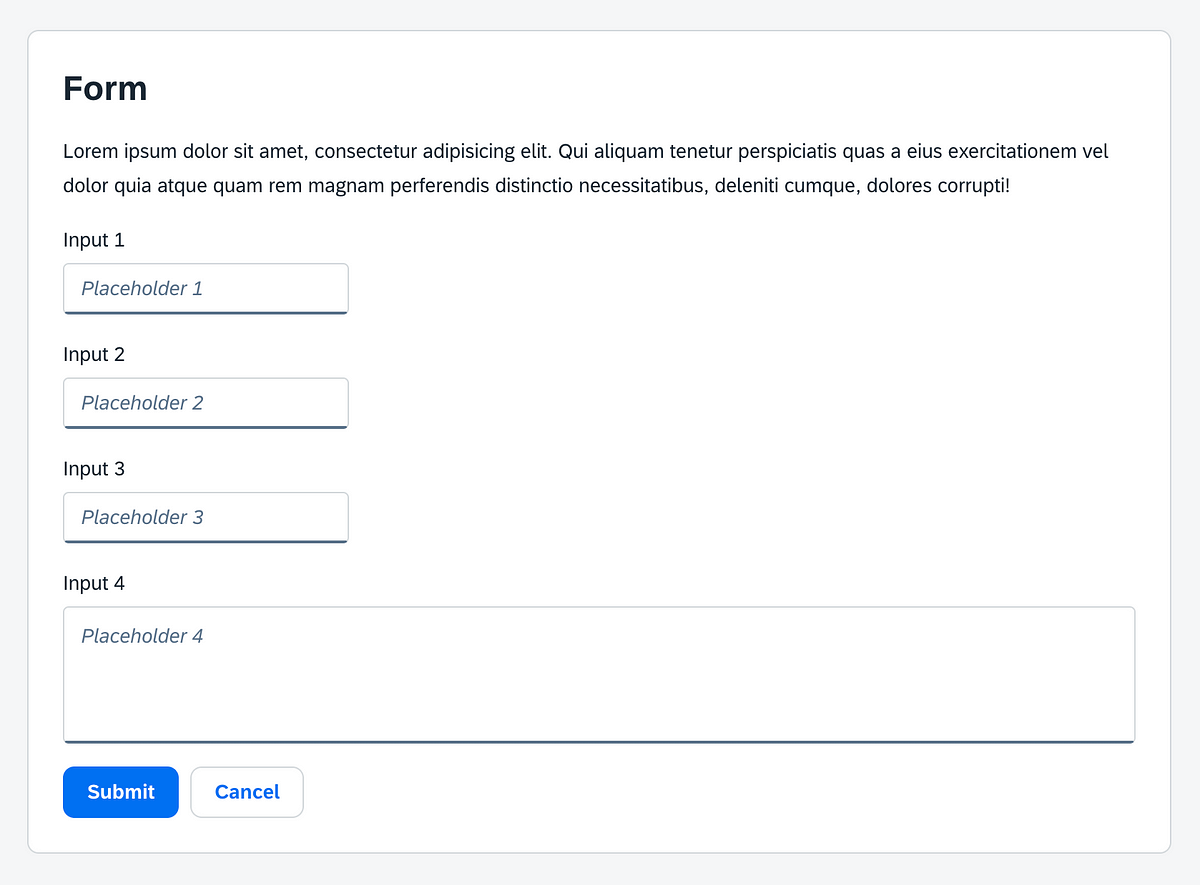Click the "Input 3" label

94,469
